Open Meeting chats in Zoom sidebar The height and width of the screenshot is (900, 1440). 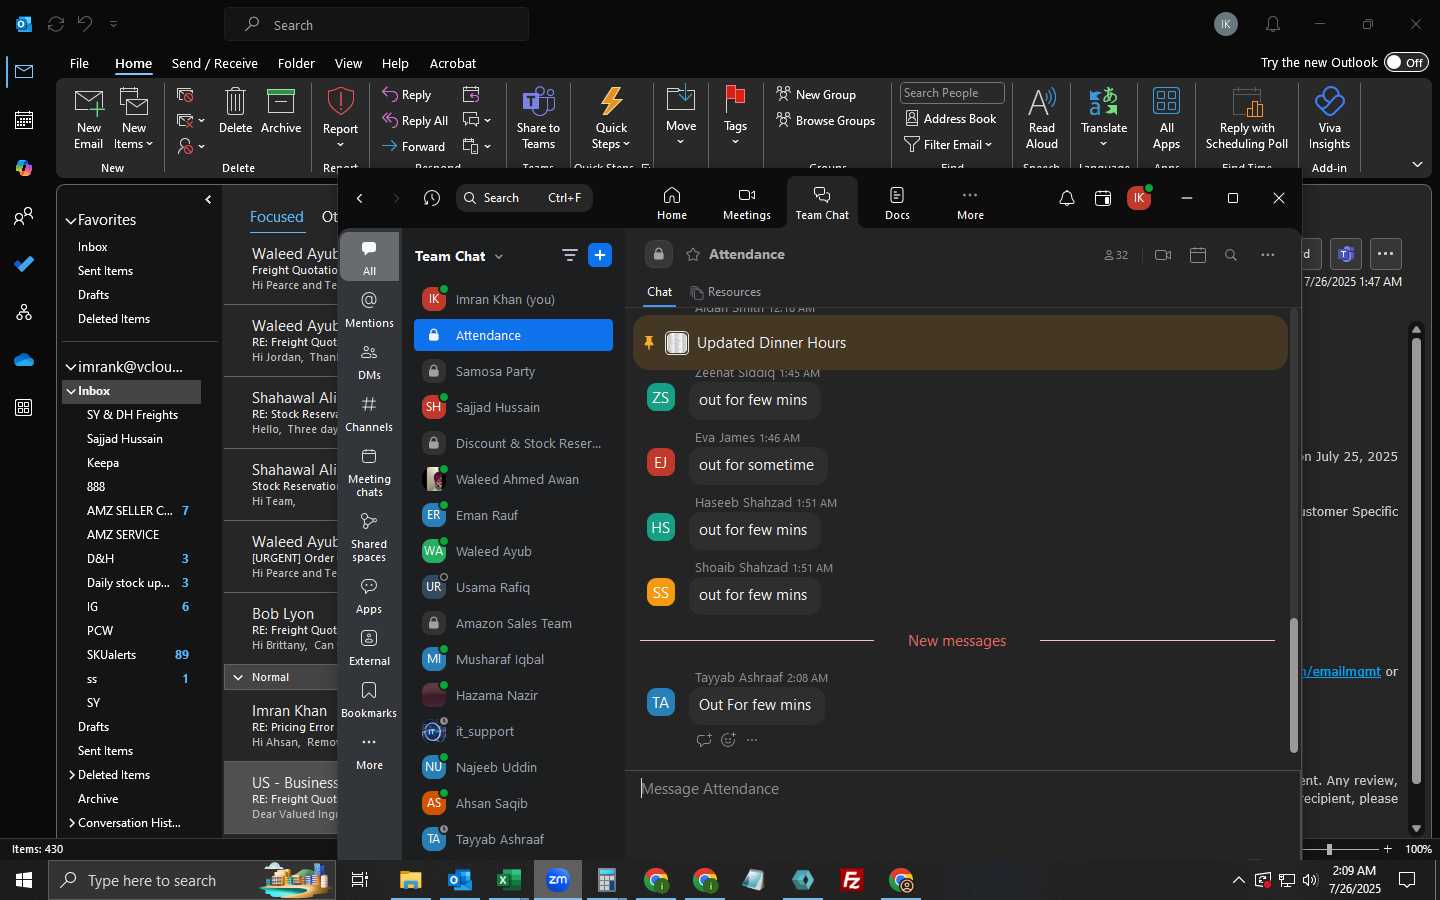tap(369, 472)
